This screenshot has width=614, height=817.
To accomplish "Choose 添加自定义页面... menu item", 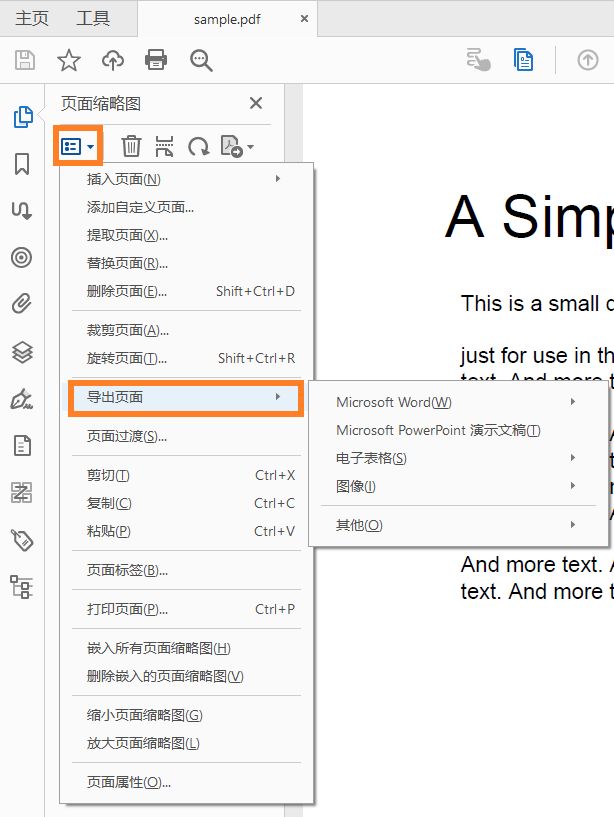I will [x=186, y=207].
